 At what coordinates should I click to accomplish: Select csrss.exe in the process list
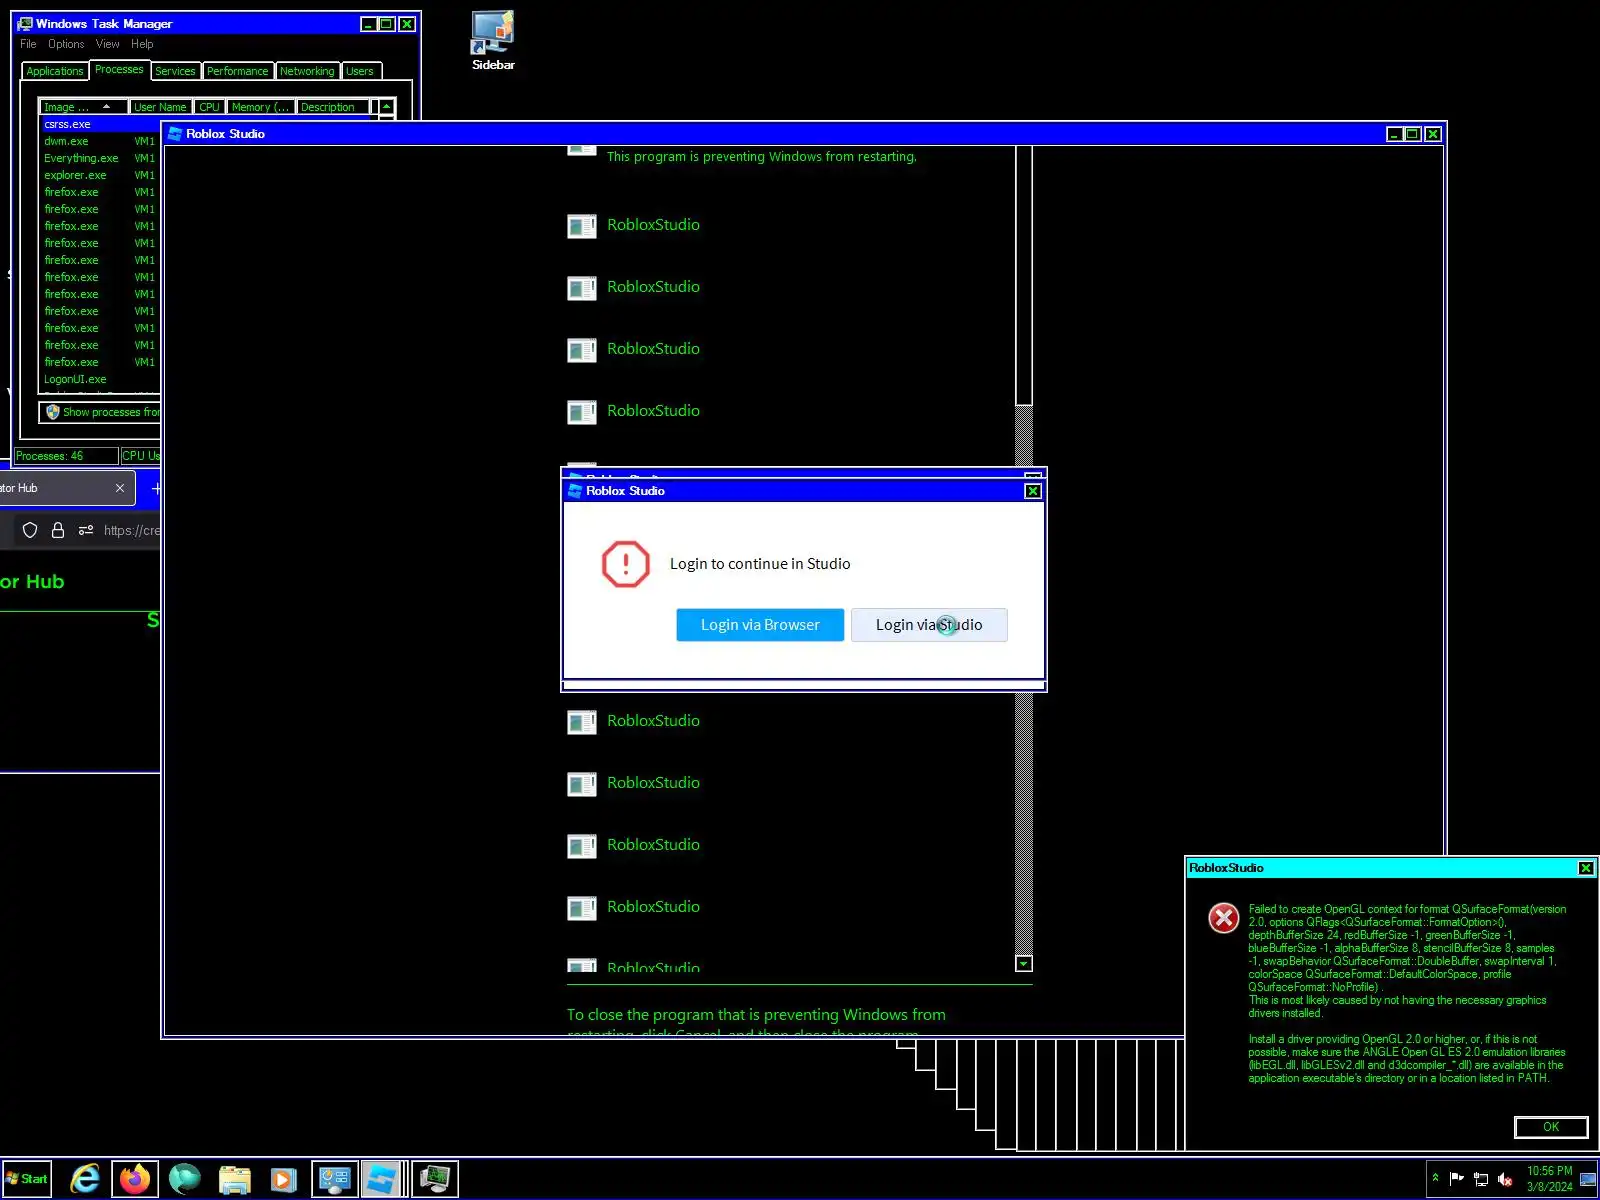100,124
